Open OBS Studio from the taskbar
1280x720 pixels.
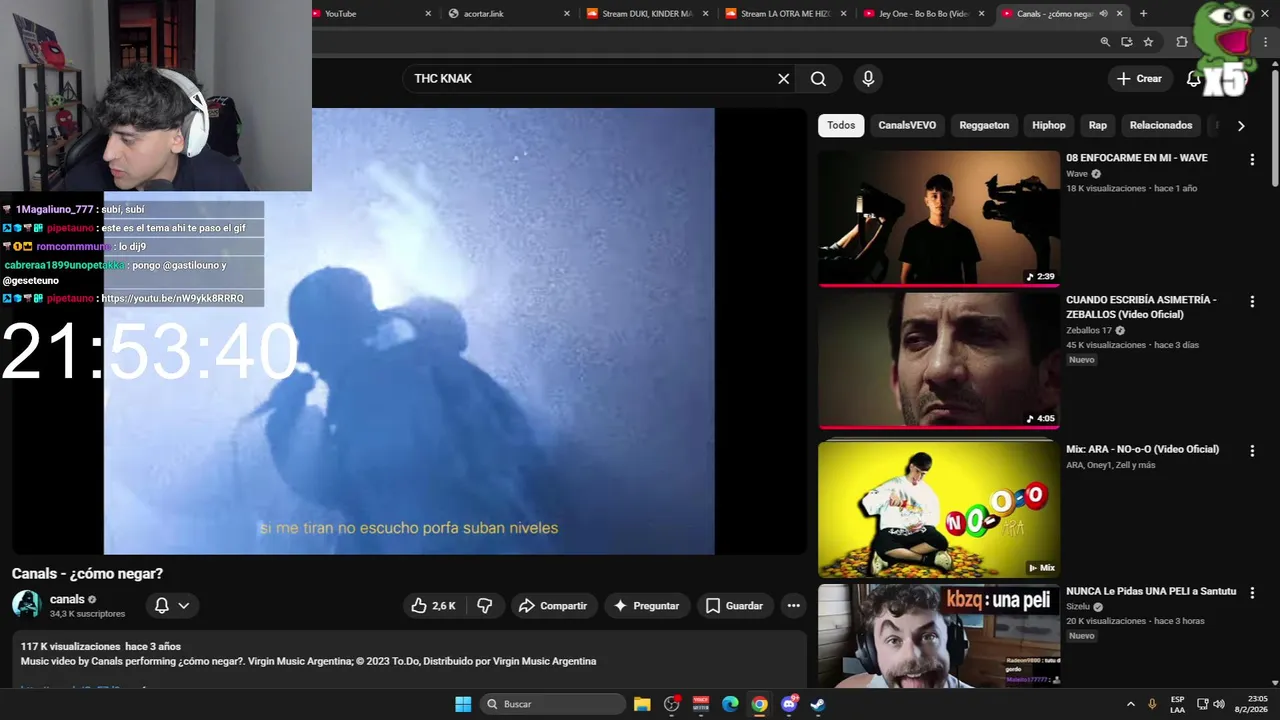pyautogui.click(x=672, y=704)
